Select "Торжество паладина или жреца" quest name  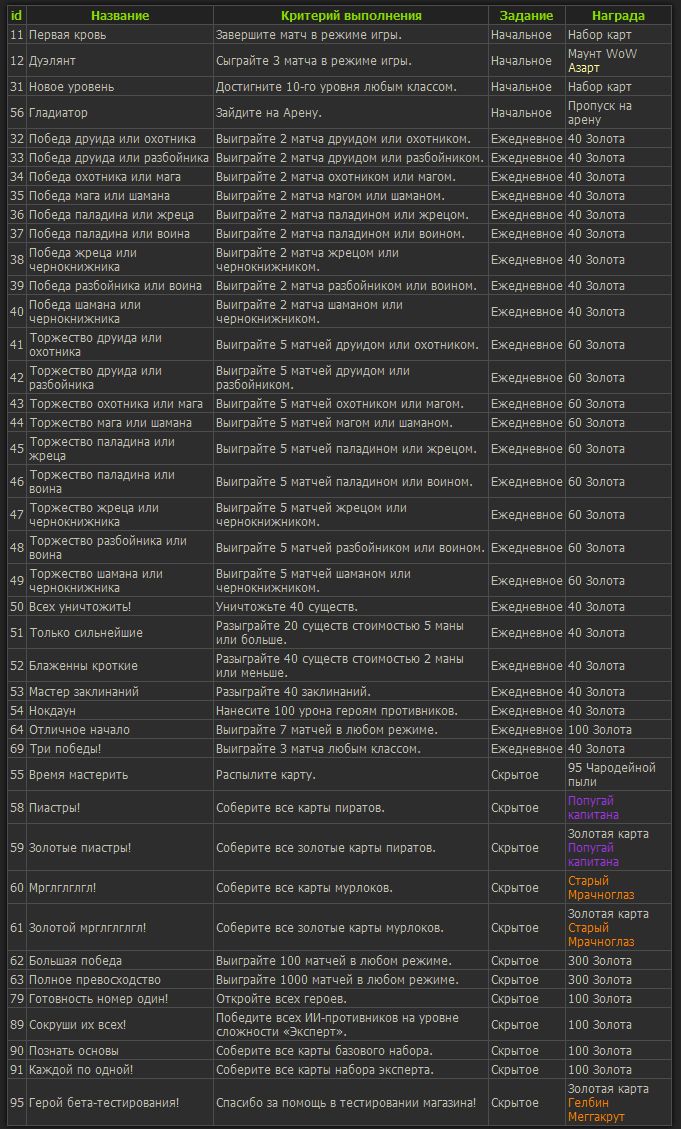(x=102, y=449)
